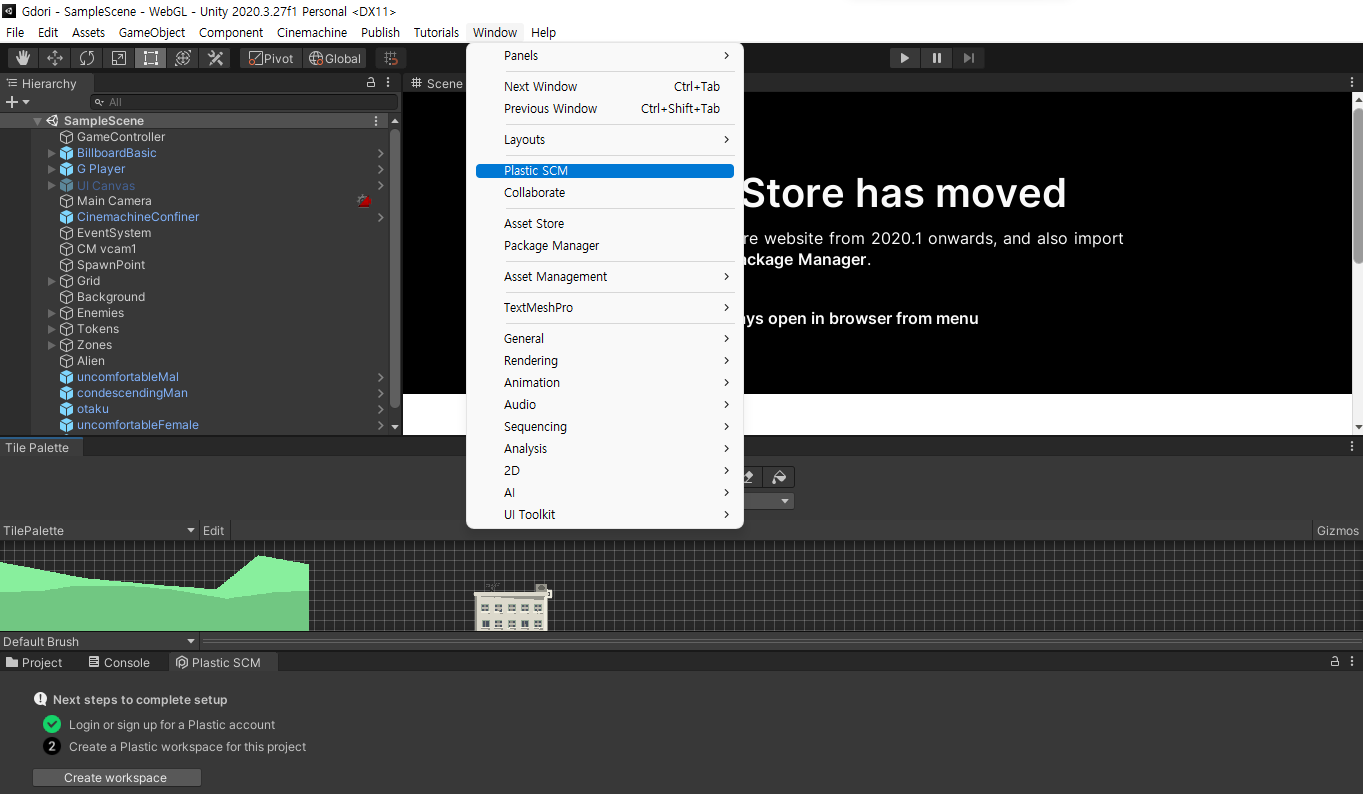This screenshot has height=794, width=1363.
Task: Click the Play button
Action: tap(904, 58)
